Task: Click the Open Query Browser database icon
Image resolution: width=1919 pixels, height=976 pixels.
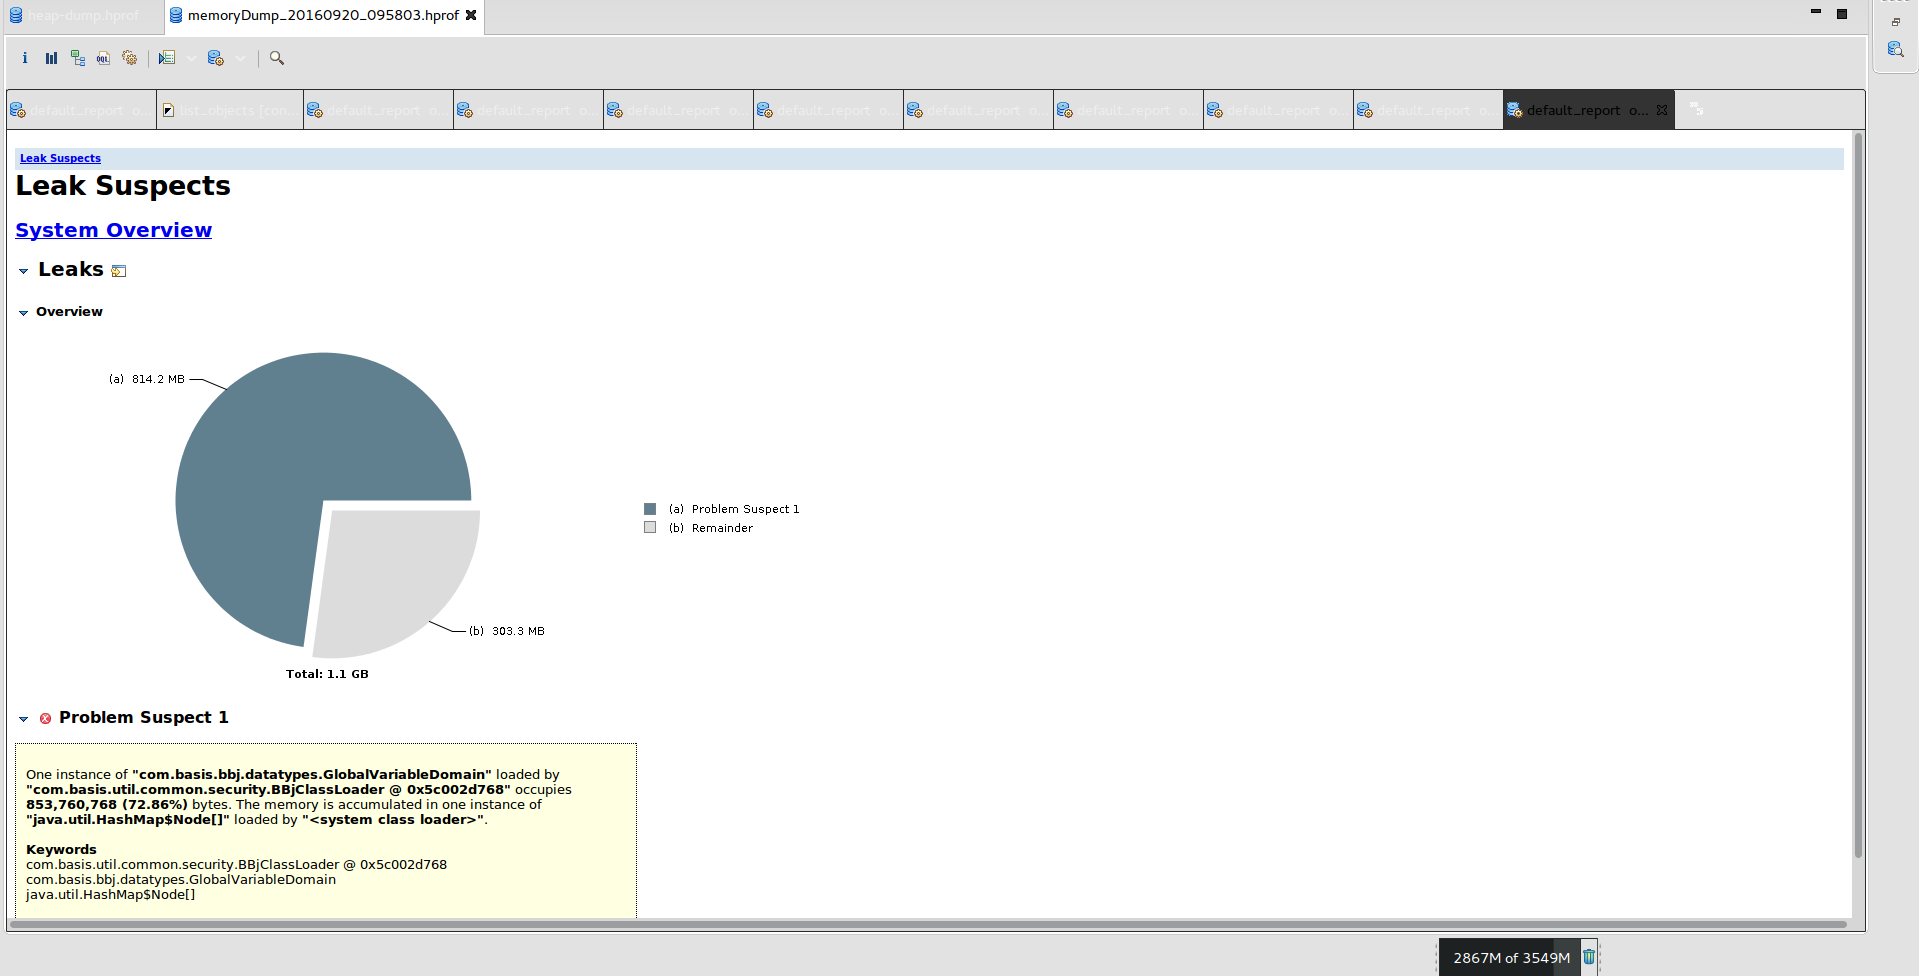Action: (x=215, y=58)
